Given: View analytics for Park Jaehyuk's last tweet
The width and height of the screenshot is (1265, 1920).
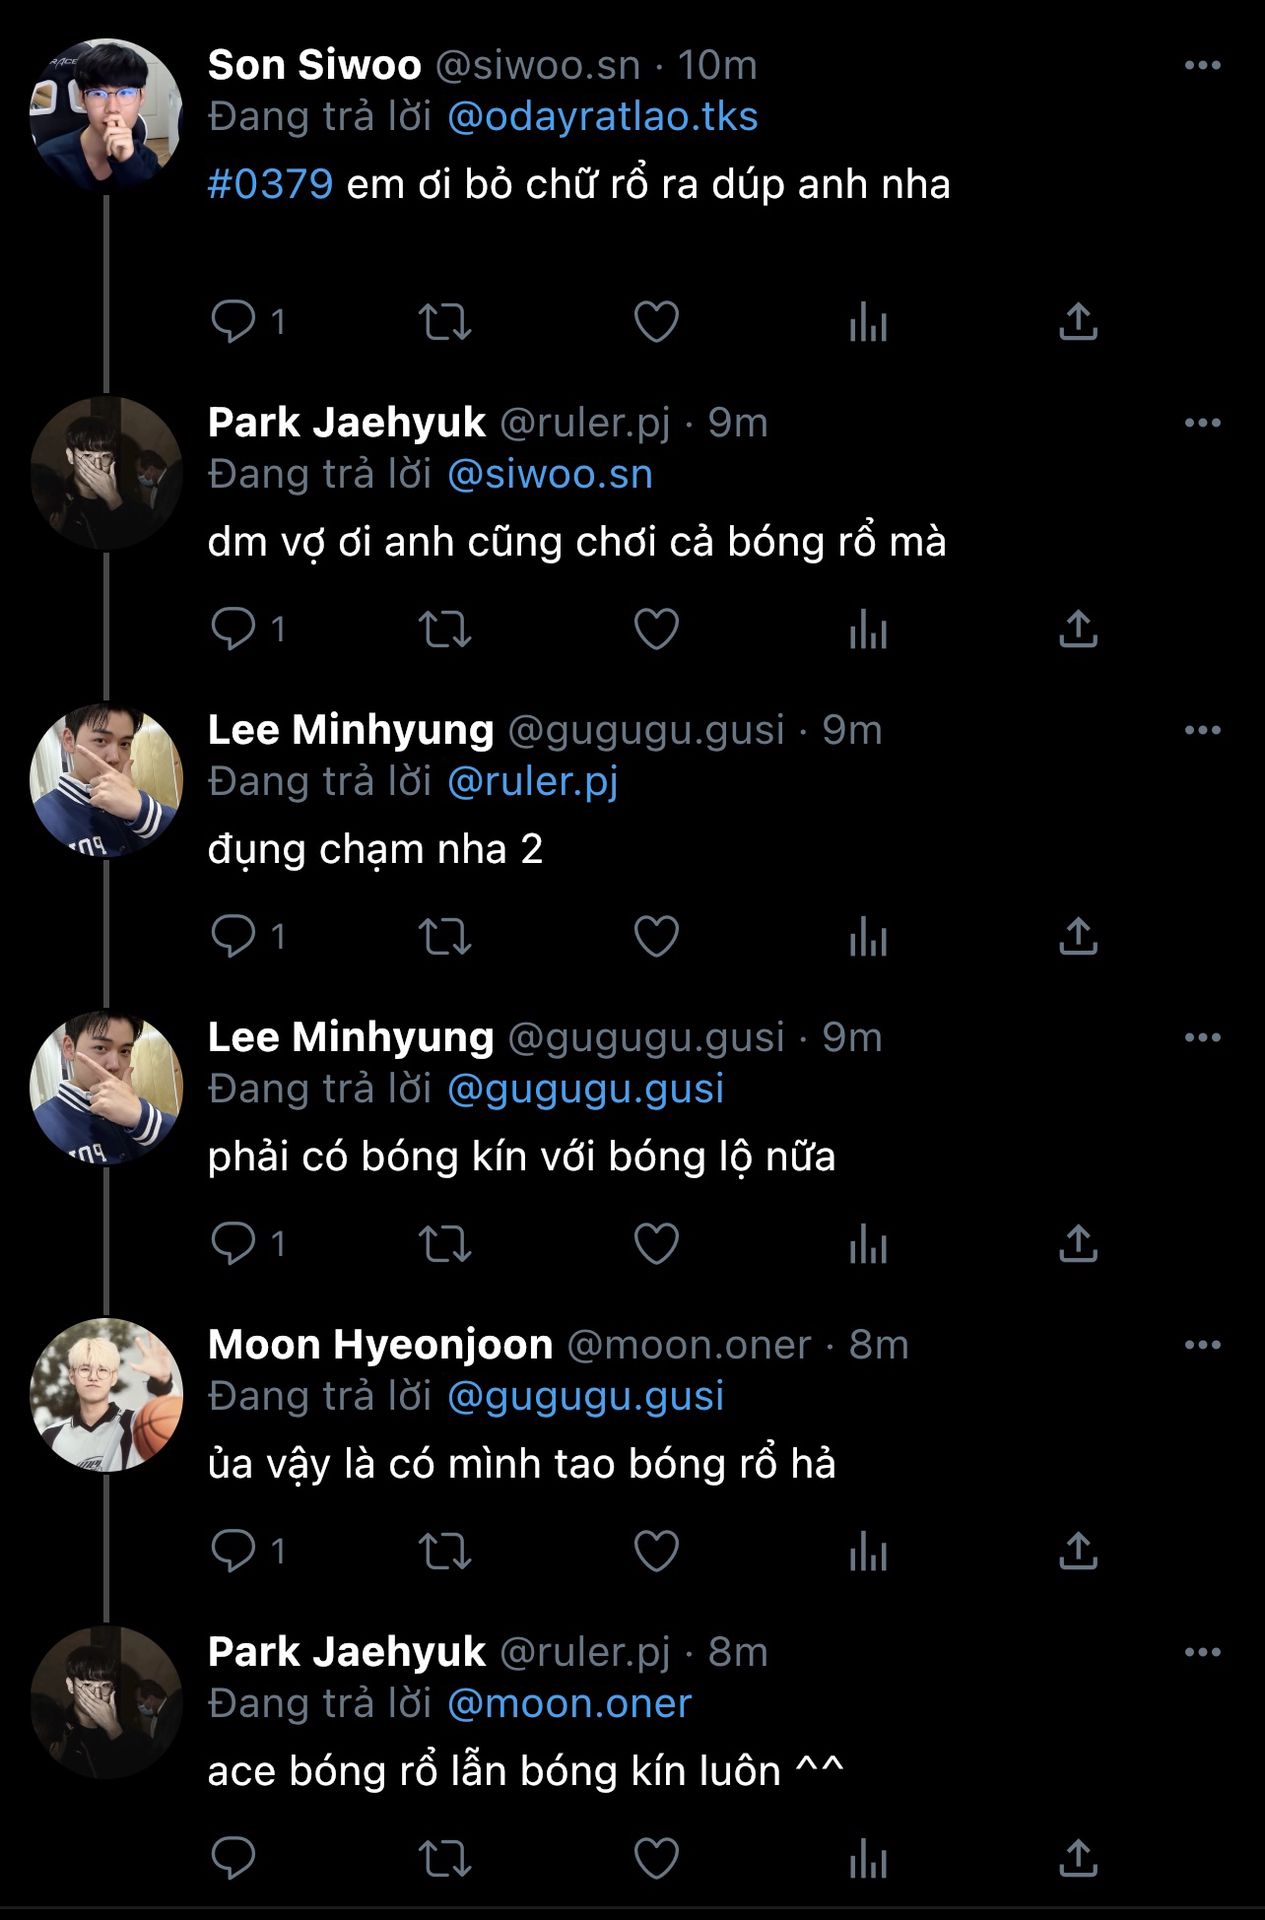Looking at the screenshot, I should (x=868, y=1859).
